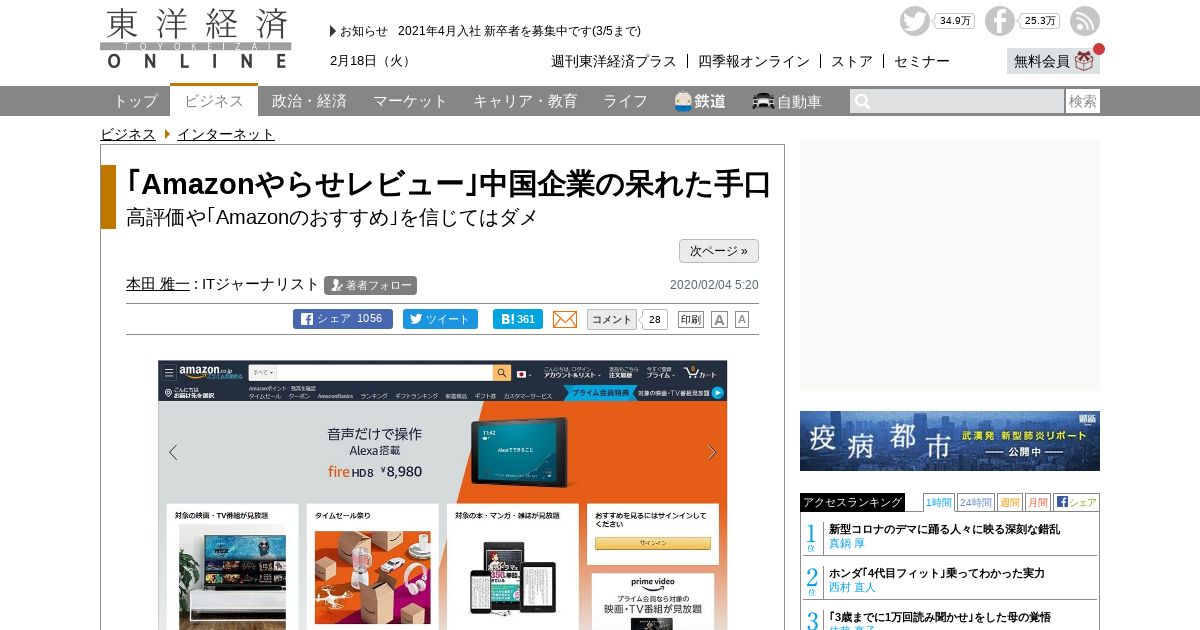Click the 検索 search button

click(x=1083, y=101)
